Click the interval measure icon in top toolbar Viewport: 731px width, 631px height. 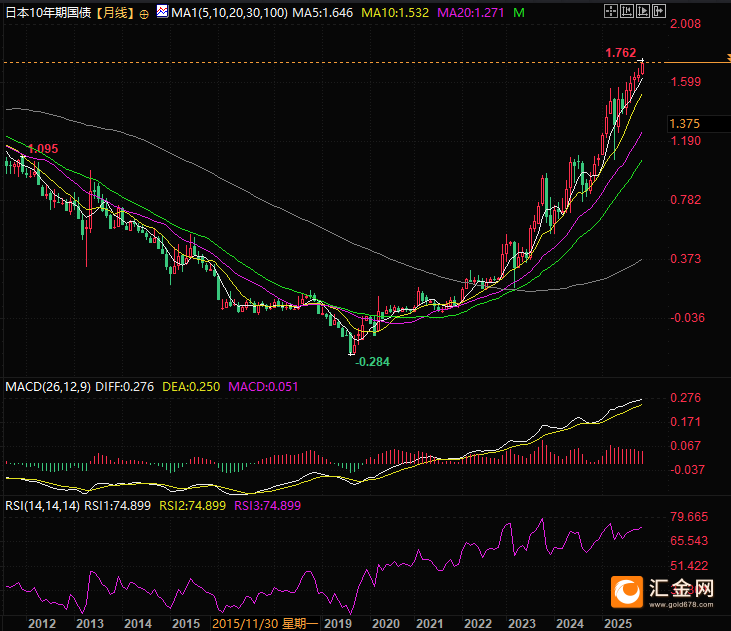tap(627, 10)
